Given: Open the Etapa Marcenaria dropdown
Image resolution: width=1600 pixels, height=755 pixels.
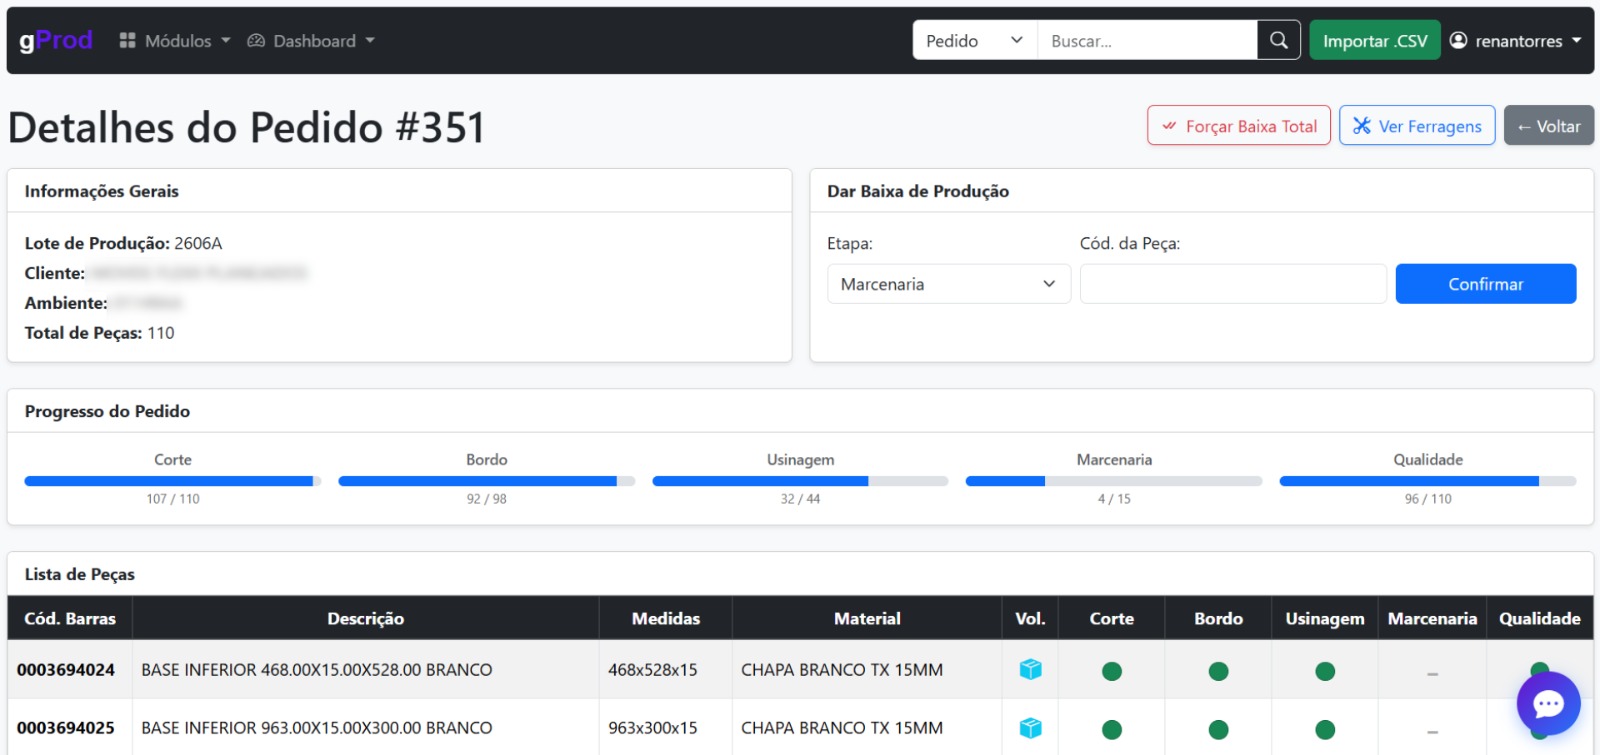Looking at the screenshot, I should [x=948, y=284].
